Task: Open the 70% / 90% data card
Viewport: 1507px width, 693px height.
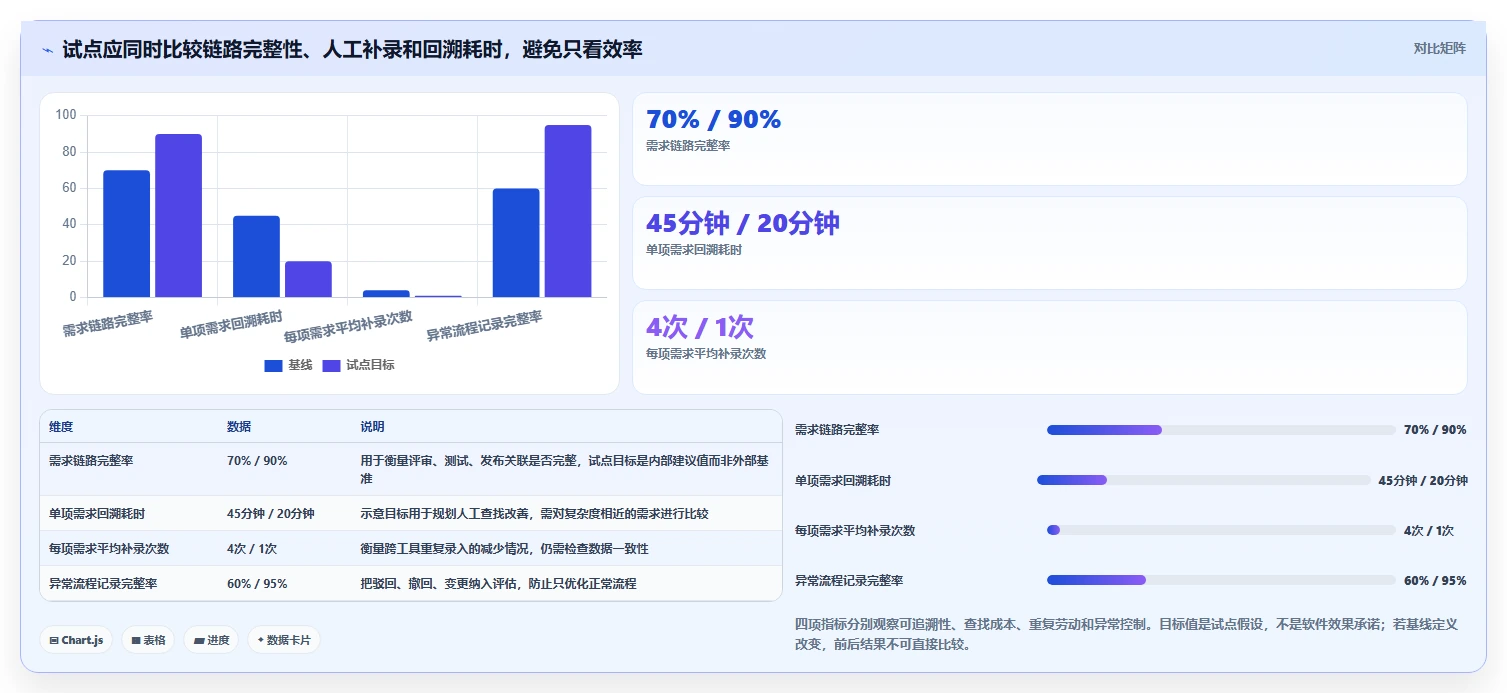Action: coord(1050,139)
